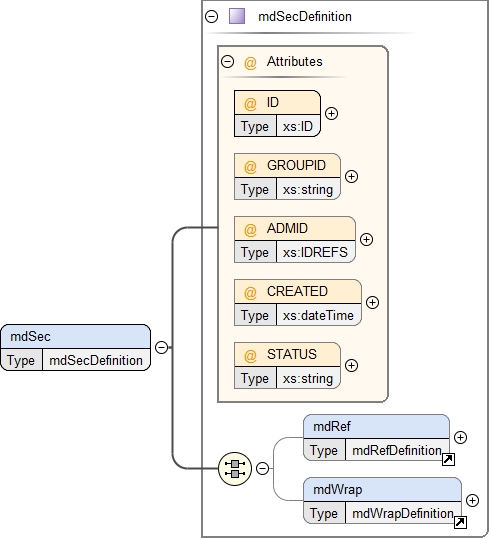Expand the ID attribute details
490x539 pixels.
(x=331, y=113)
